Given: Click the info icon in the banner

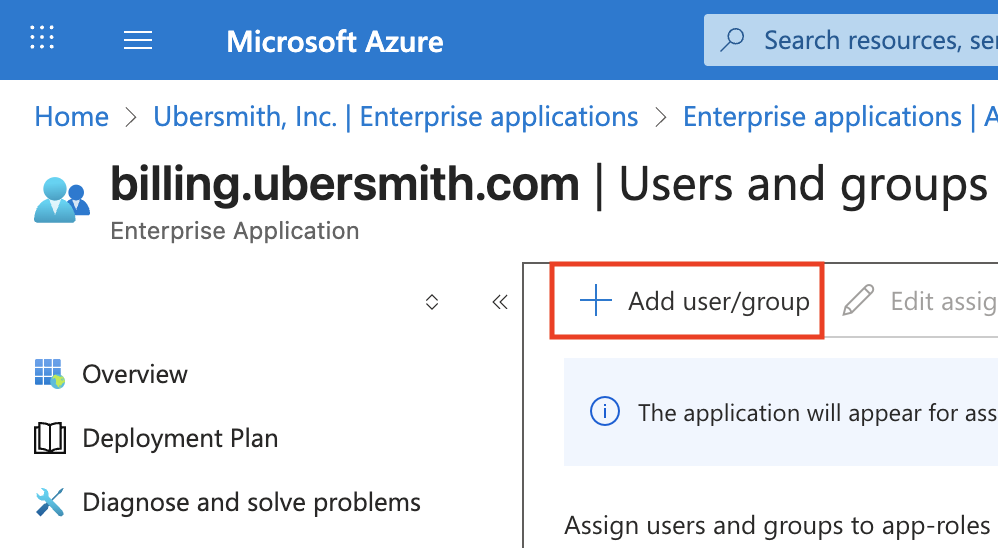Looking at the screenshot, I should (x=604, y=412).
